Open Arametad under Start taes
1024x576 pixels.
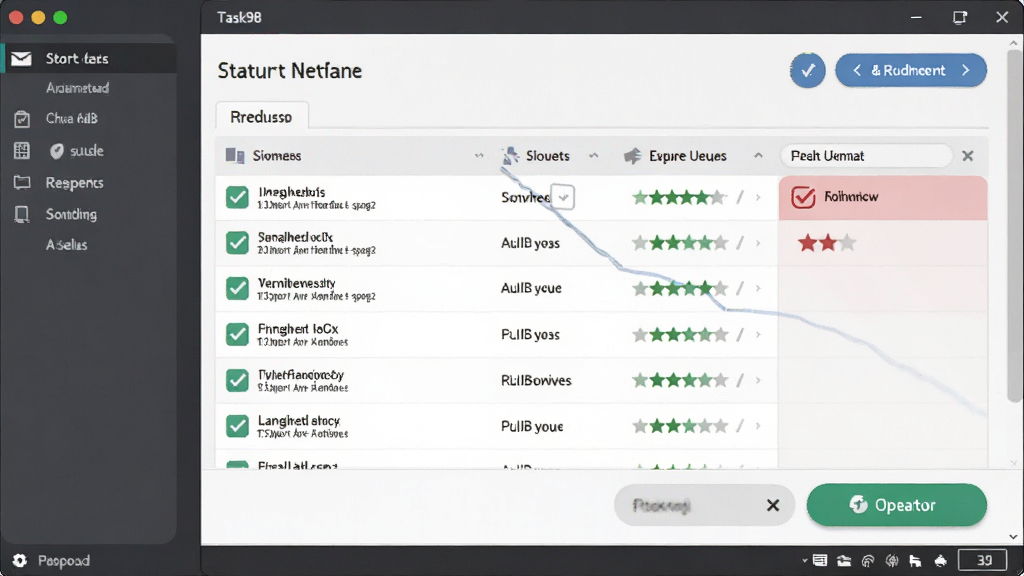pos(77,88)
